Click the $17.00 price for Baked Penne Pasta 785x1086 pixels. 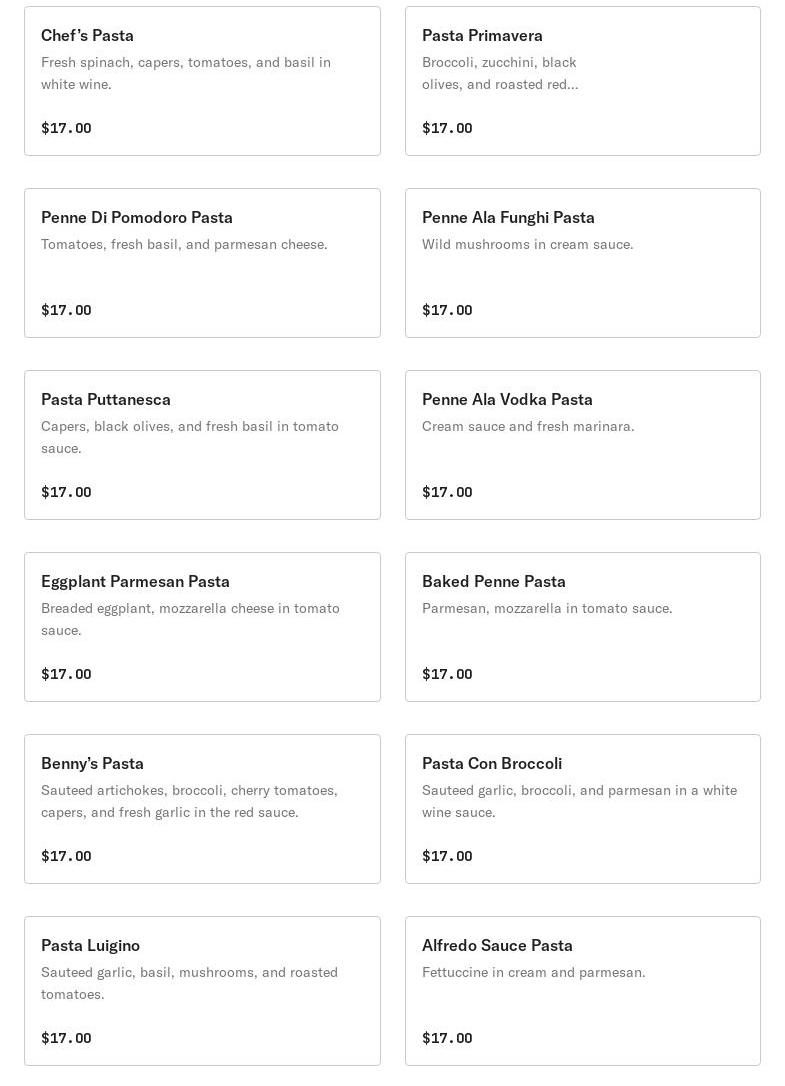point(447,674)
